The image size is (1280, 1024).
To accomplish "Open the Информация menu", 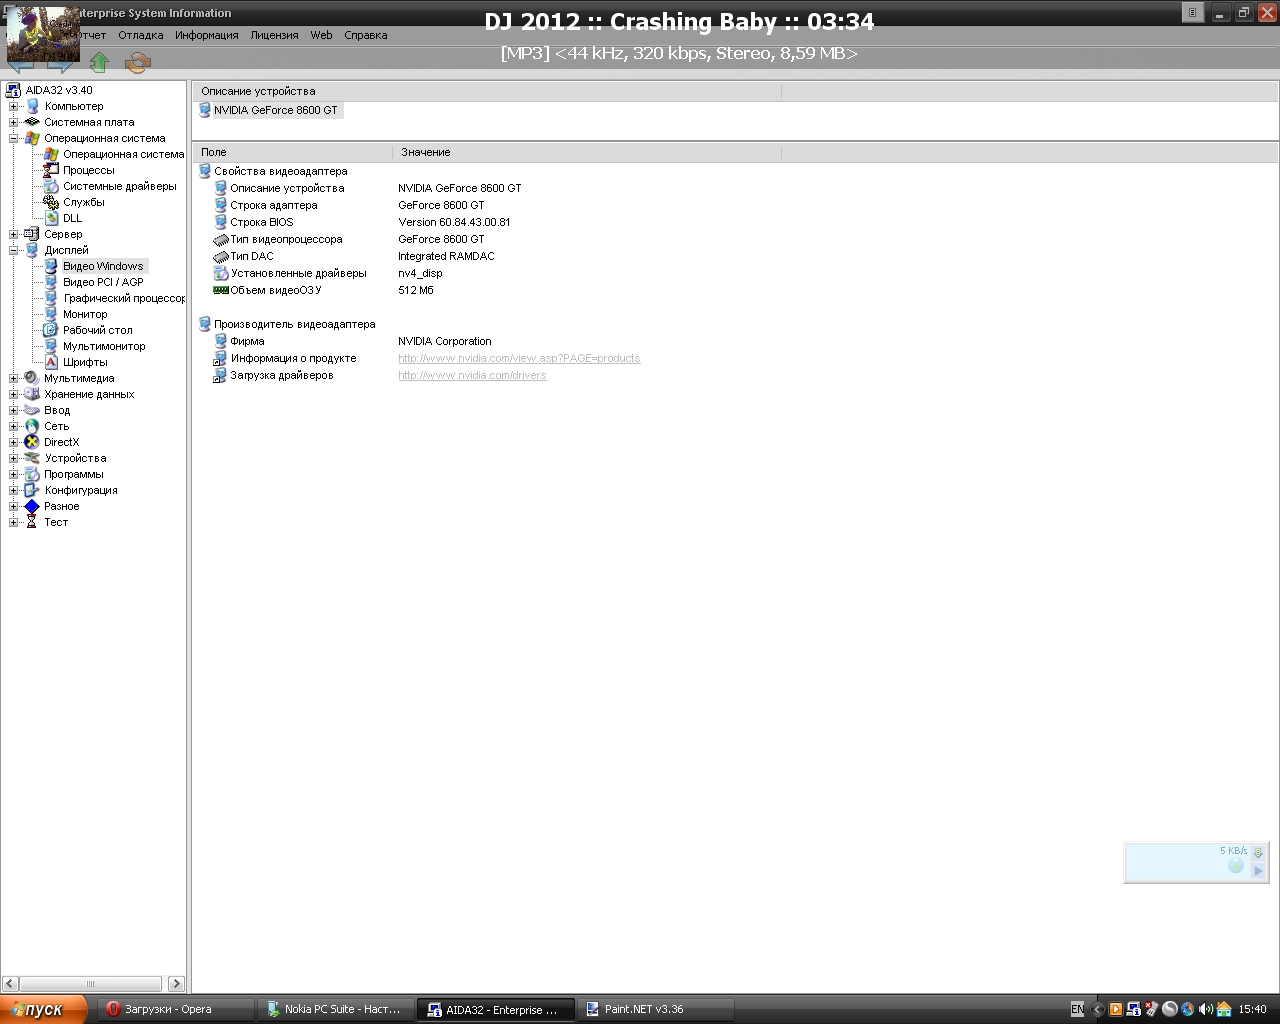I will 206,35.
